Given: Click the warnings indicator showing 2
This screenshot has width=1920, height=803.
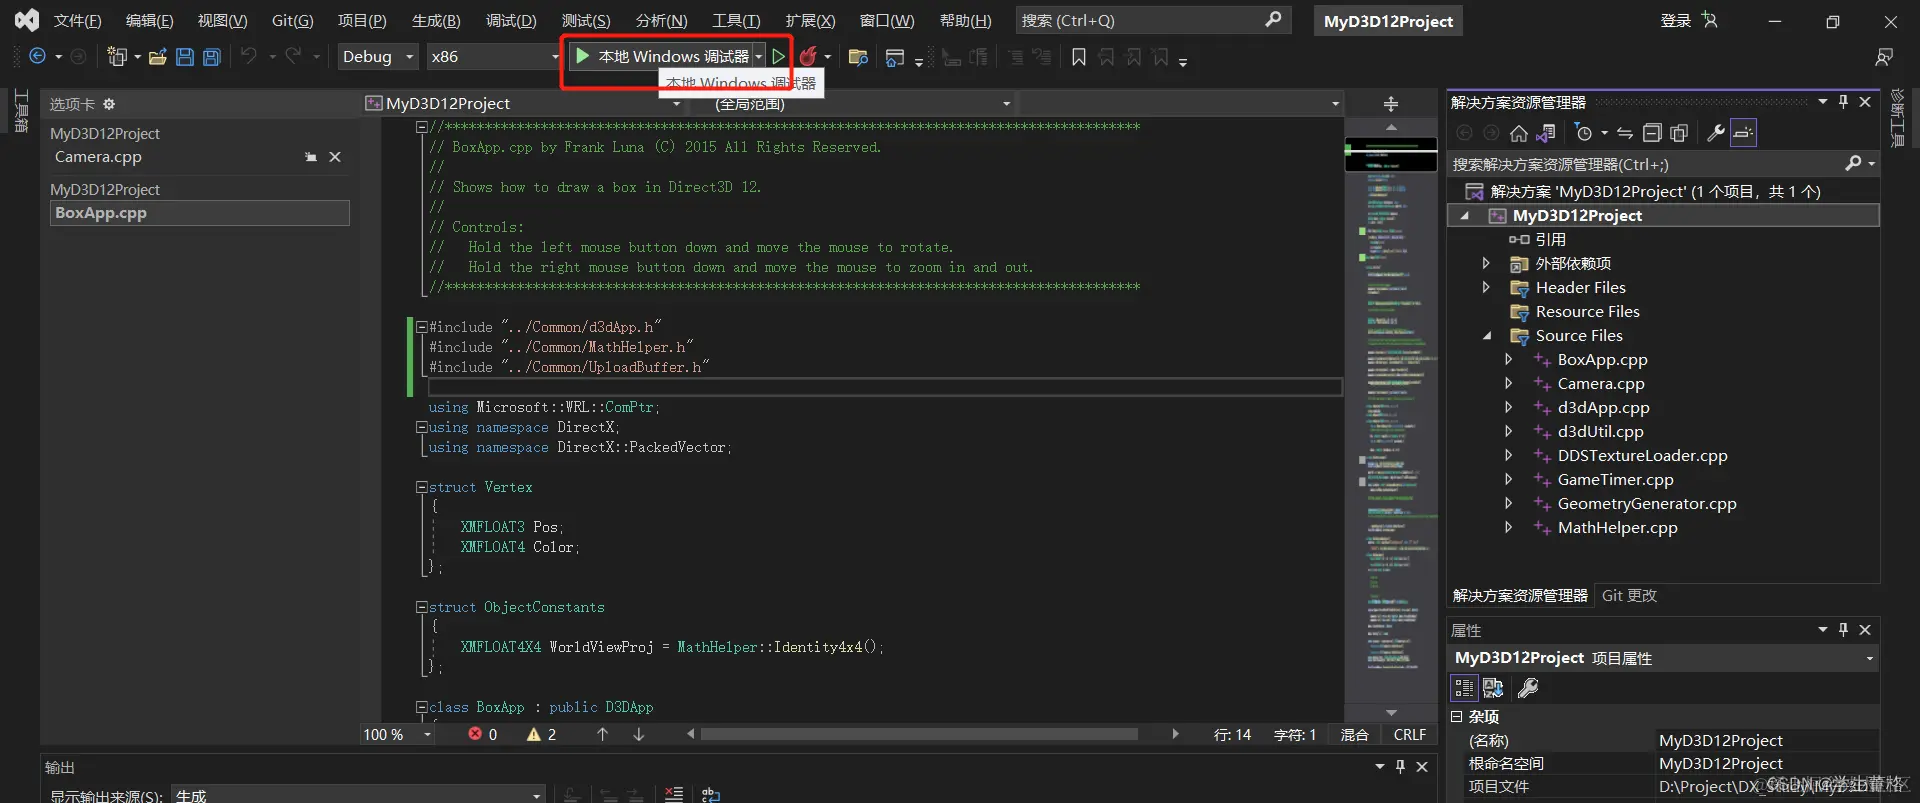Looking at the screenshot, I should (x=542, y=734).
